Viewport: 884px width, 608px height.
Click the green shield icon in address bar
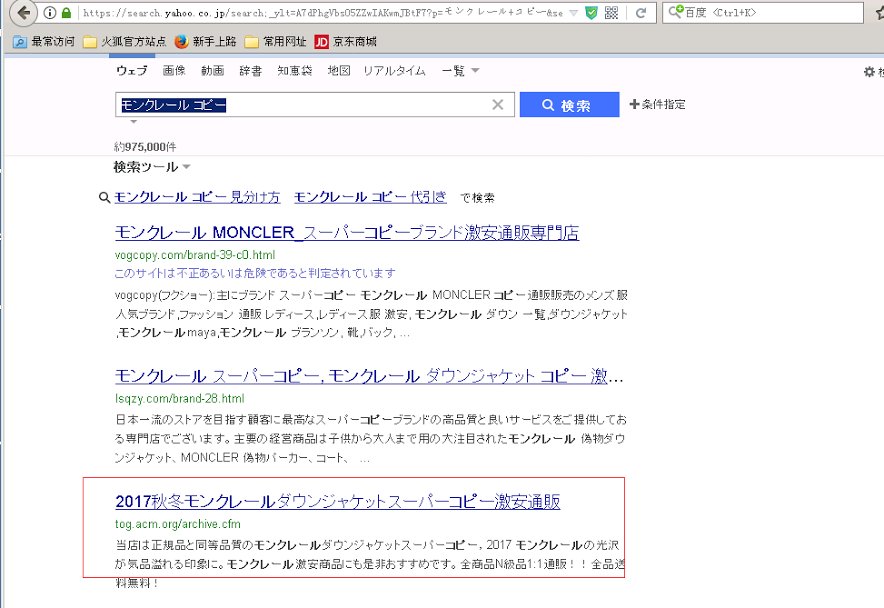coord(591,12)
